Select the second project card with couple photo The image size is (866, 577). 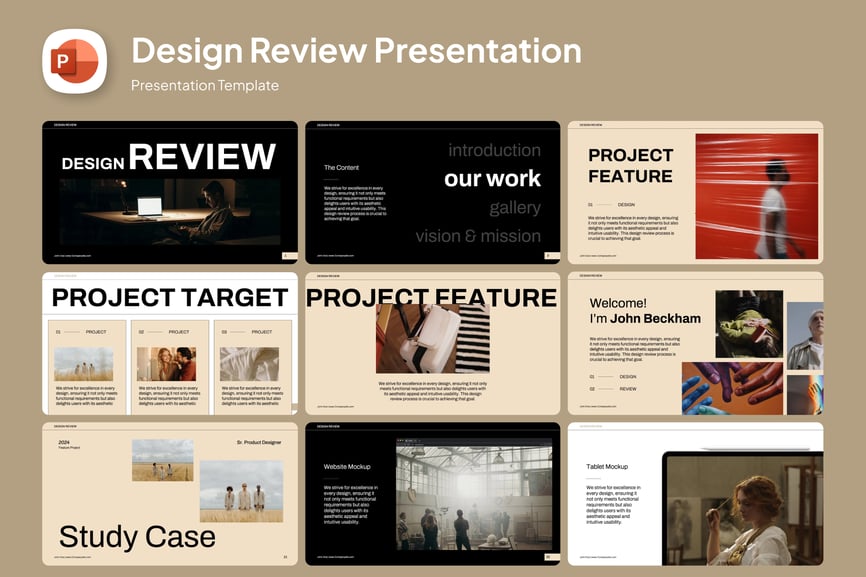[x=166, y=365]
